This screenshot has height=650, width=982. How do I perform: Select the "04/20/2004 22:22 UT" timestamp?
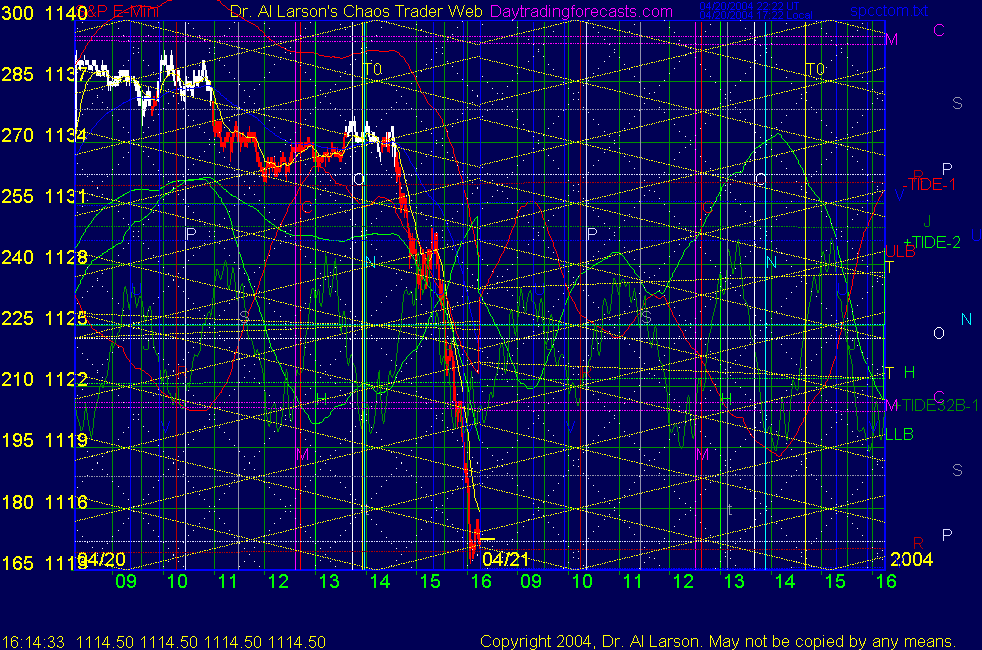coord(749,6)
